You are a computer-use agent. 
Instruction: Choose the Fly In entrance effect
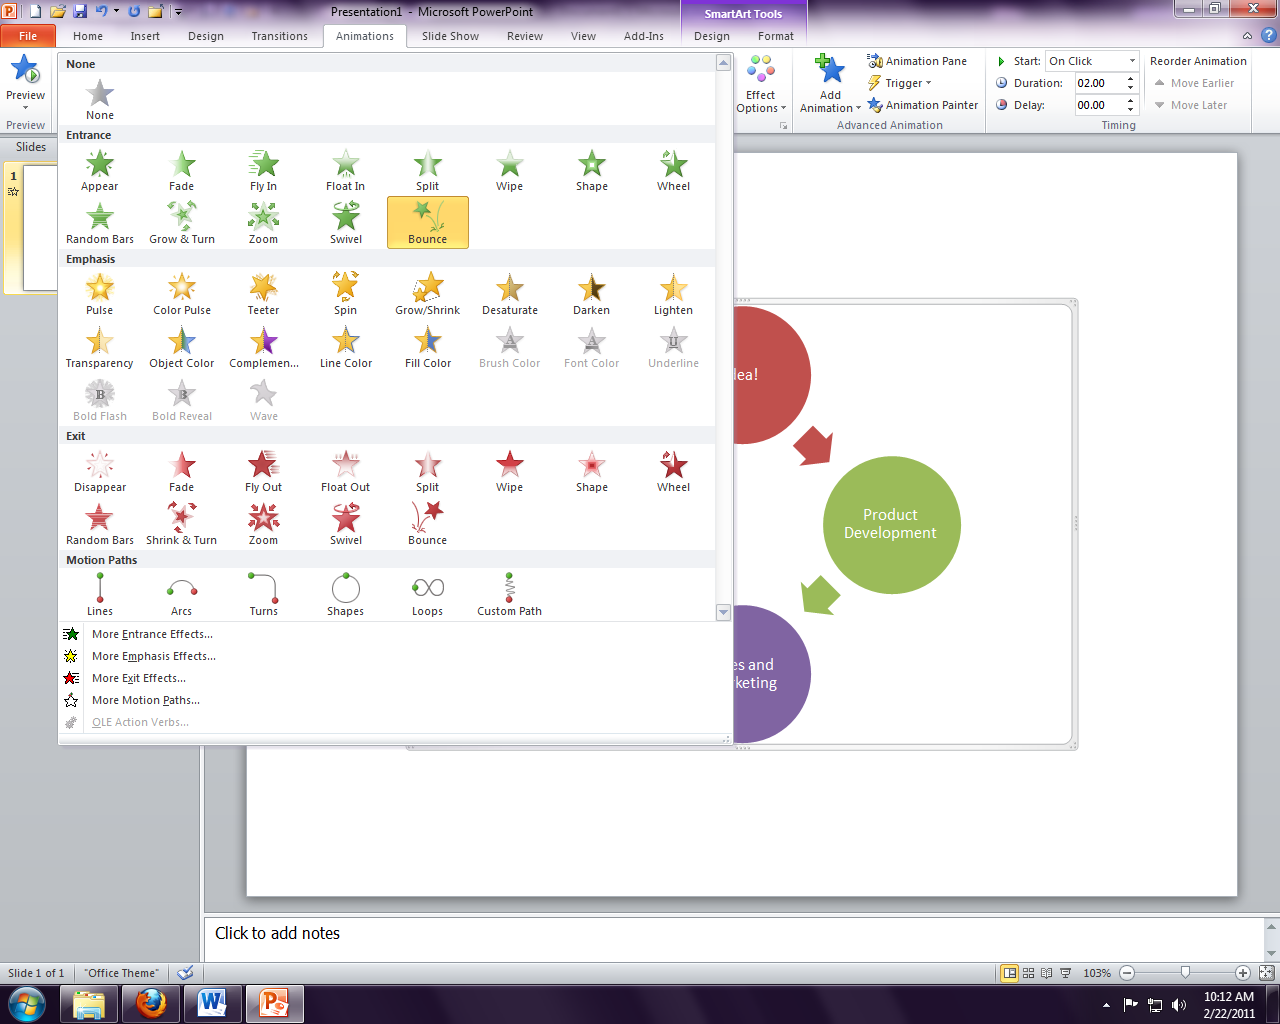(x=264, y=170)
